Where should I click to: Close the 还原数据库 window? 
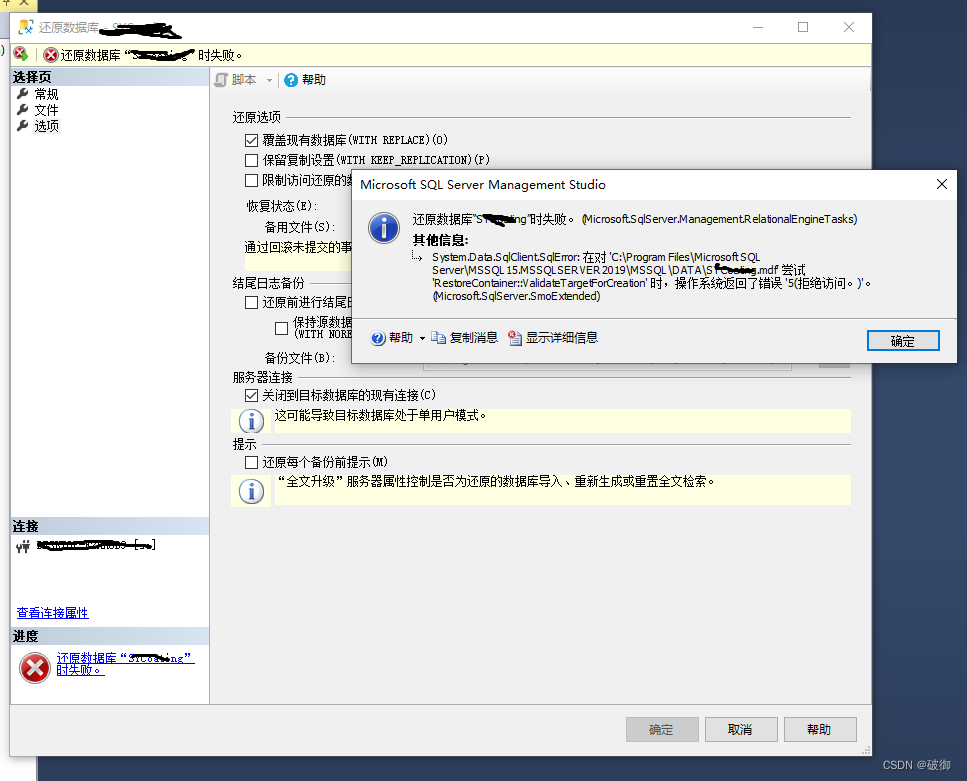click(x=849, y=27)
